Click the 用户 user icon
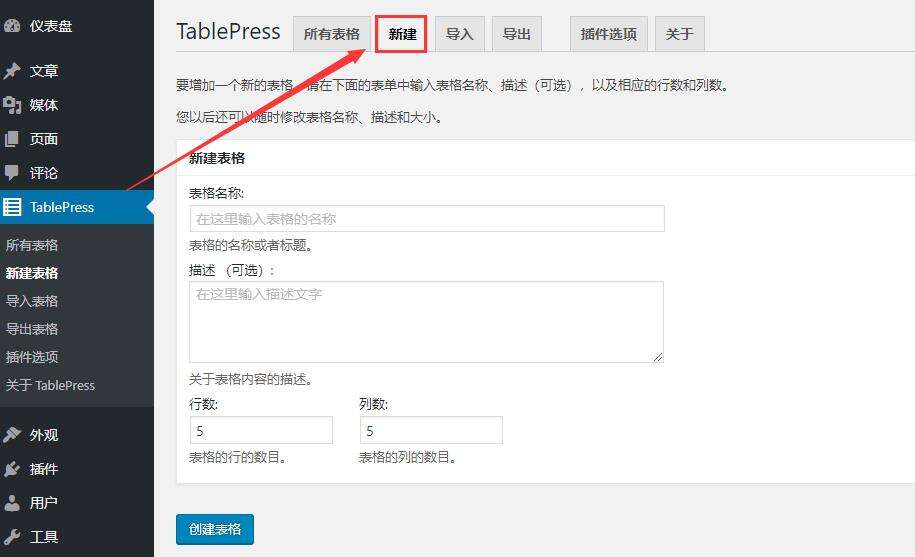The height and width of the screenshot is (557, 915). point(12,503)
